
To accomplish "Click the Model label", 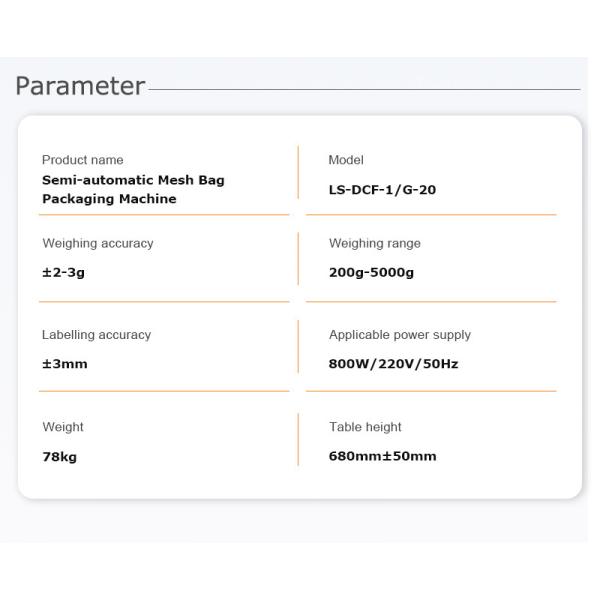I will (x=346, y=160).
